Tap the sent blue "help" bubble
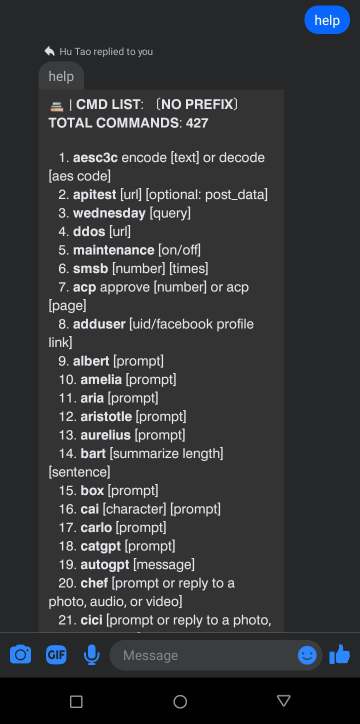360x724 pixels. click(x=327, y=20)
